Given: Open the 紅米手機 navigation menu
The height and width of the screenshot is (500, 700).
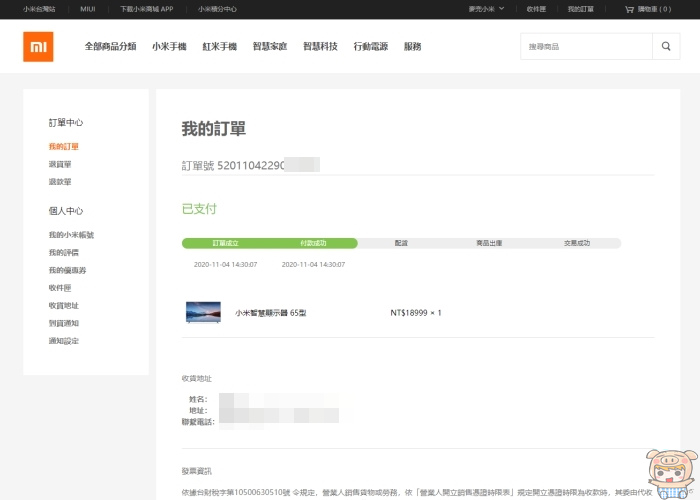Looking at the screenshot, I should click(x=219, y=47).
